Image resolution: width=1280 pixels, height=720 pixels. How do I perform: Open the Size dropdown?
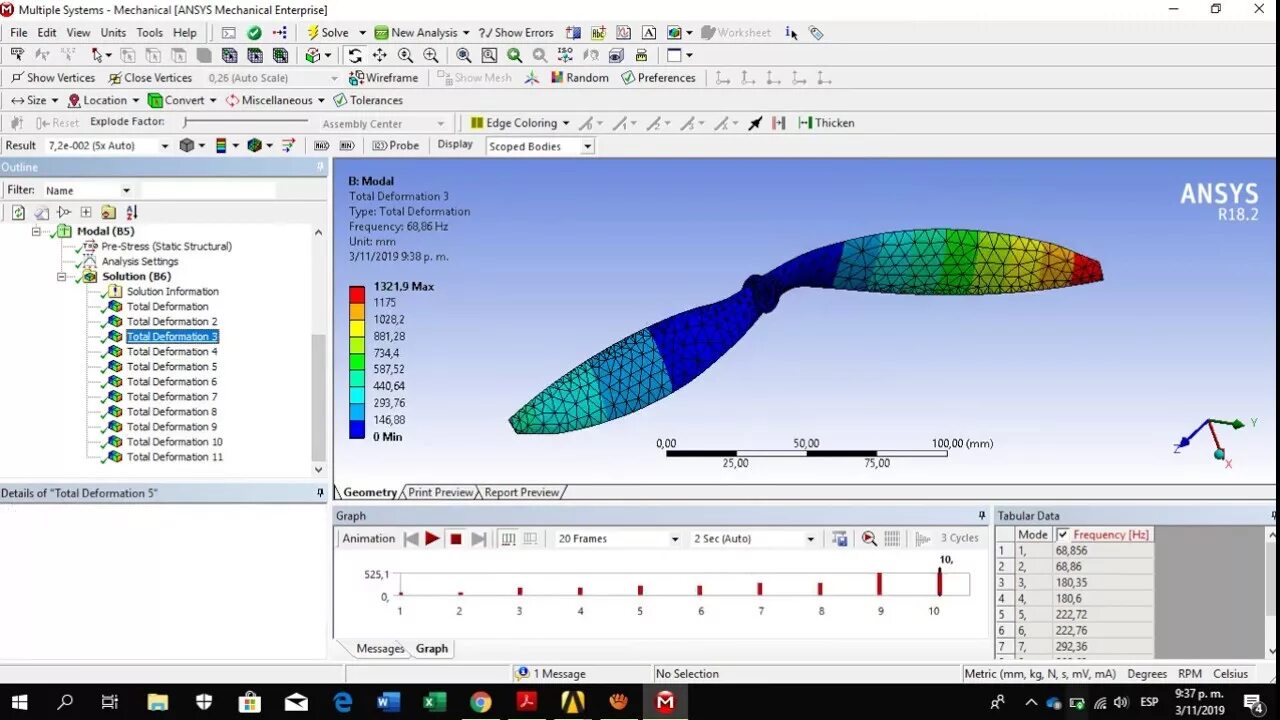(34, 100)
